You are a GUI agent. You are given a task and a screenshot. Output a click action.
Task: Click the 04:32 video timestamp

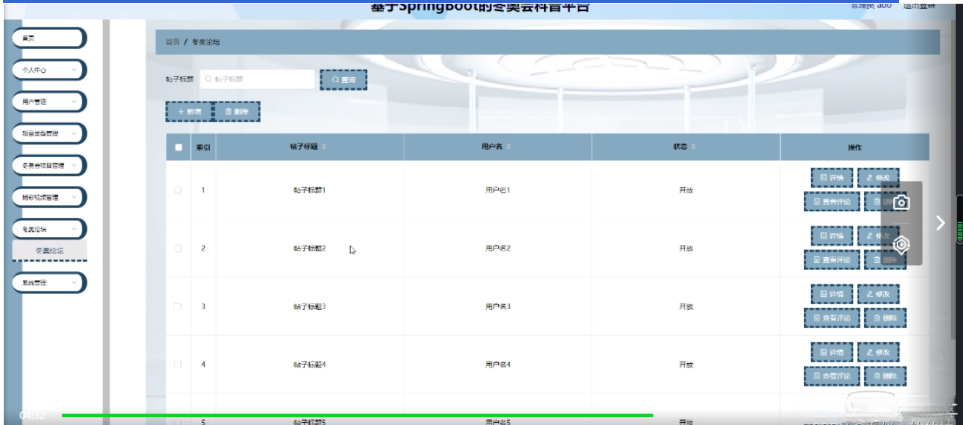(32, 416)
